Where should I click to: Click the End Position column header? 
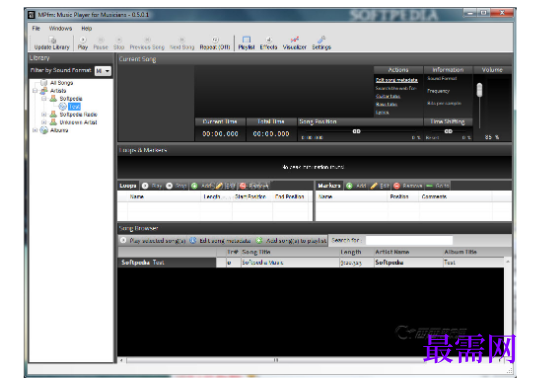(x=290, y=196)
